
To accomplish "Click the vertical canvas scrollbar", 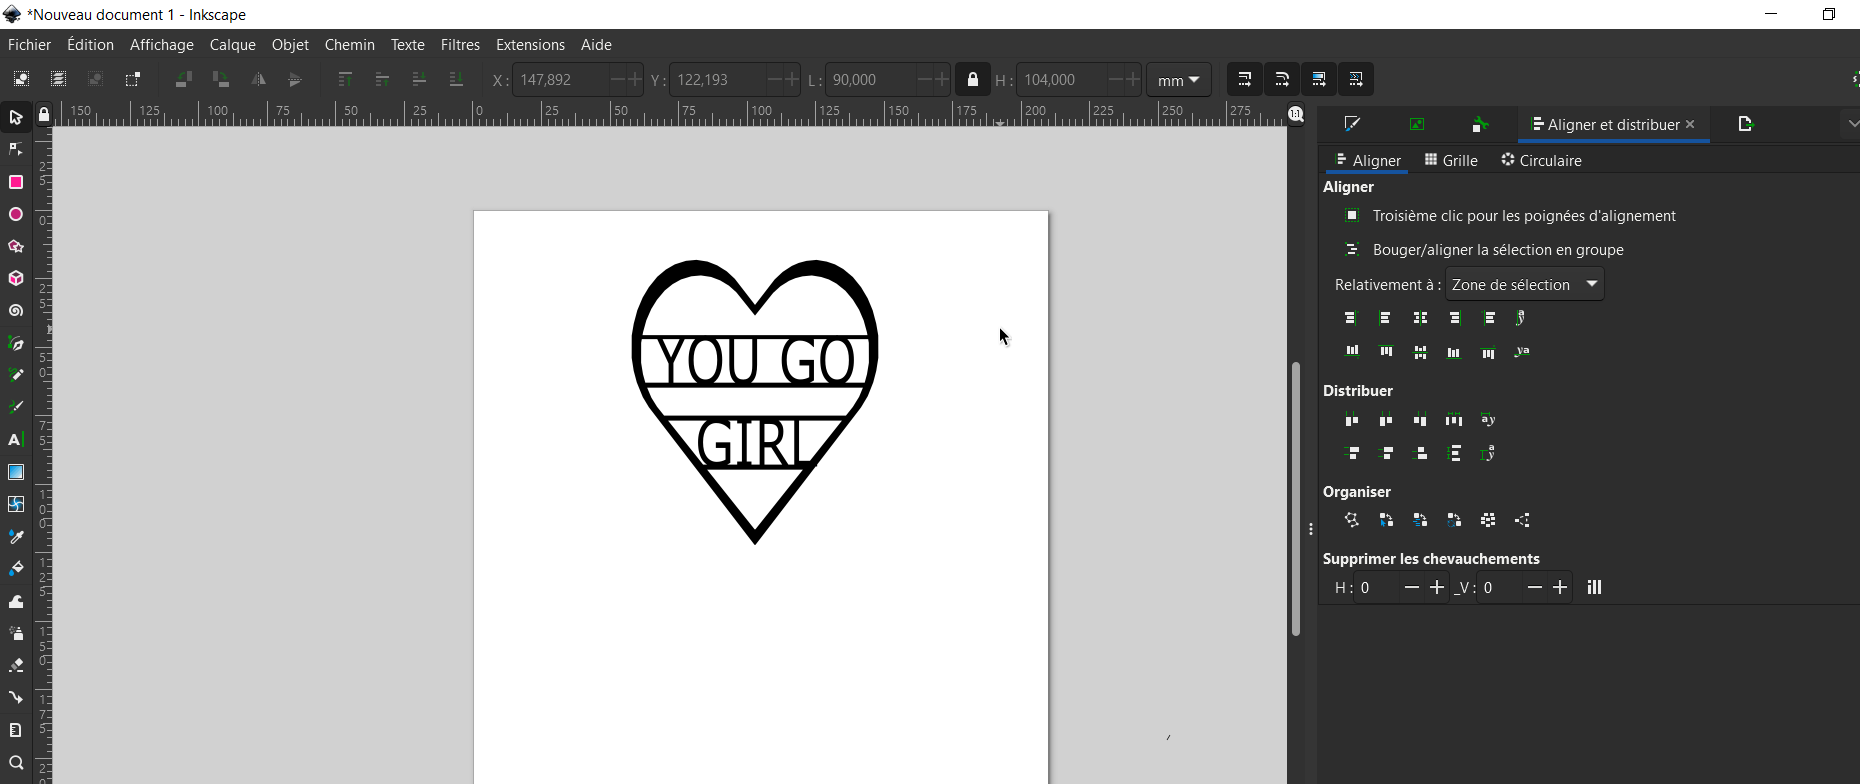I will click(x=1296, y=498).
